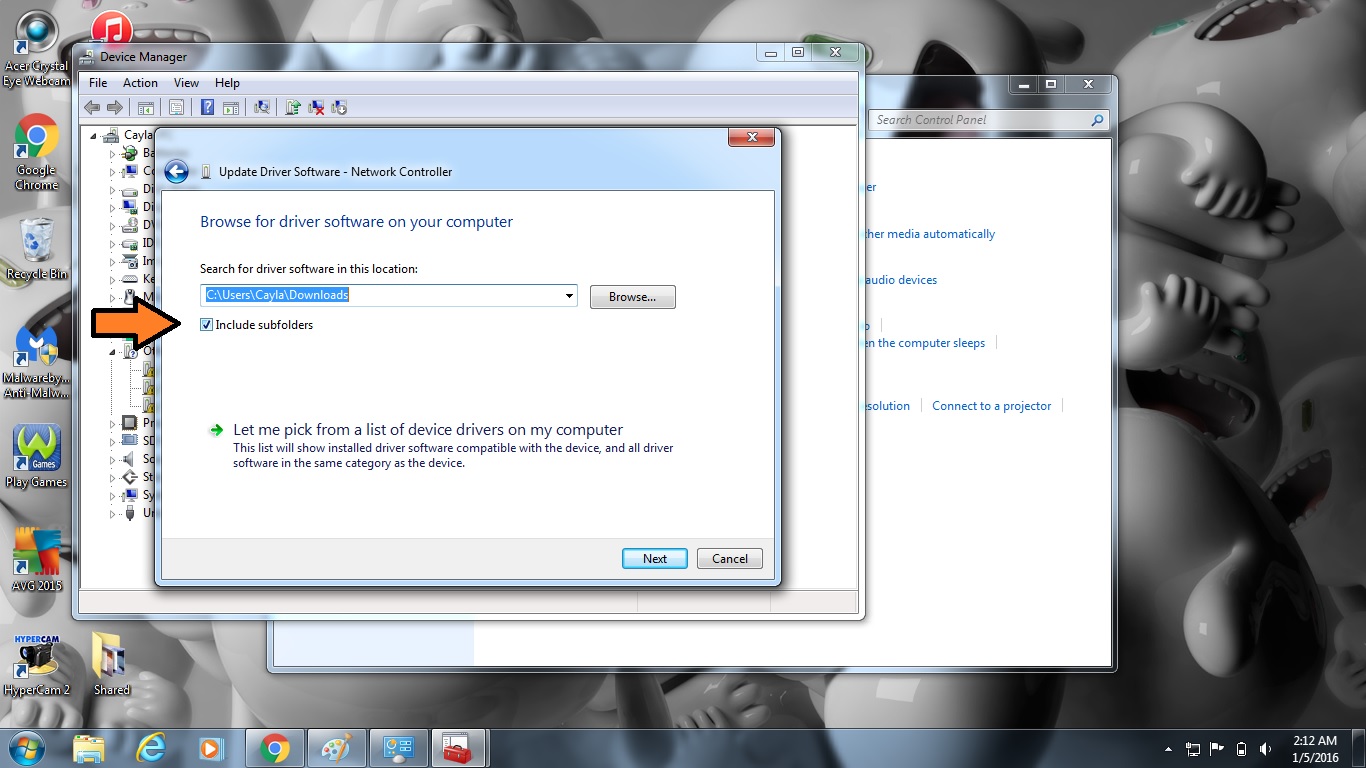Viewport: 1366px width, 768px height.
Task: Switch to Google Chrome on the taskbar
Action: [x=274, y=748]
